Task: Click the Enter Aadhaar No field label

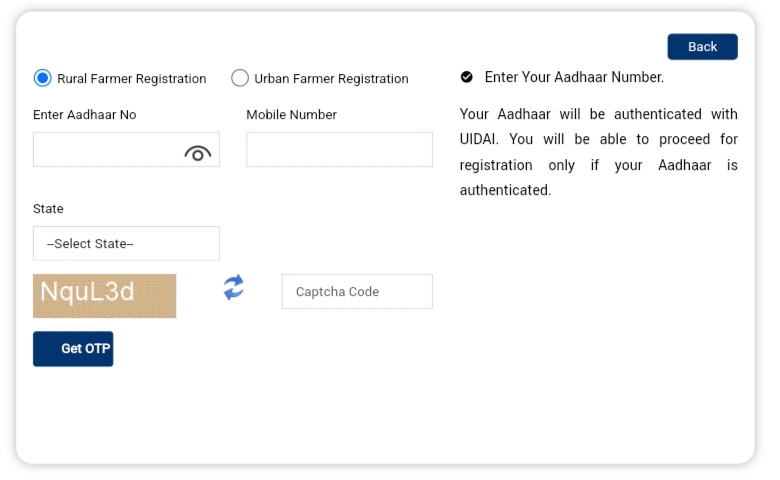Action: (85, 115)
